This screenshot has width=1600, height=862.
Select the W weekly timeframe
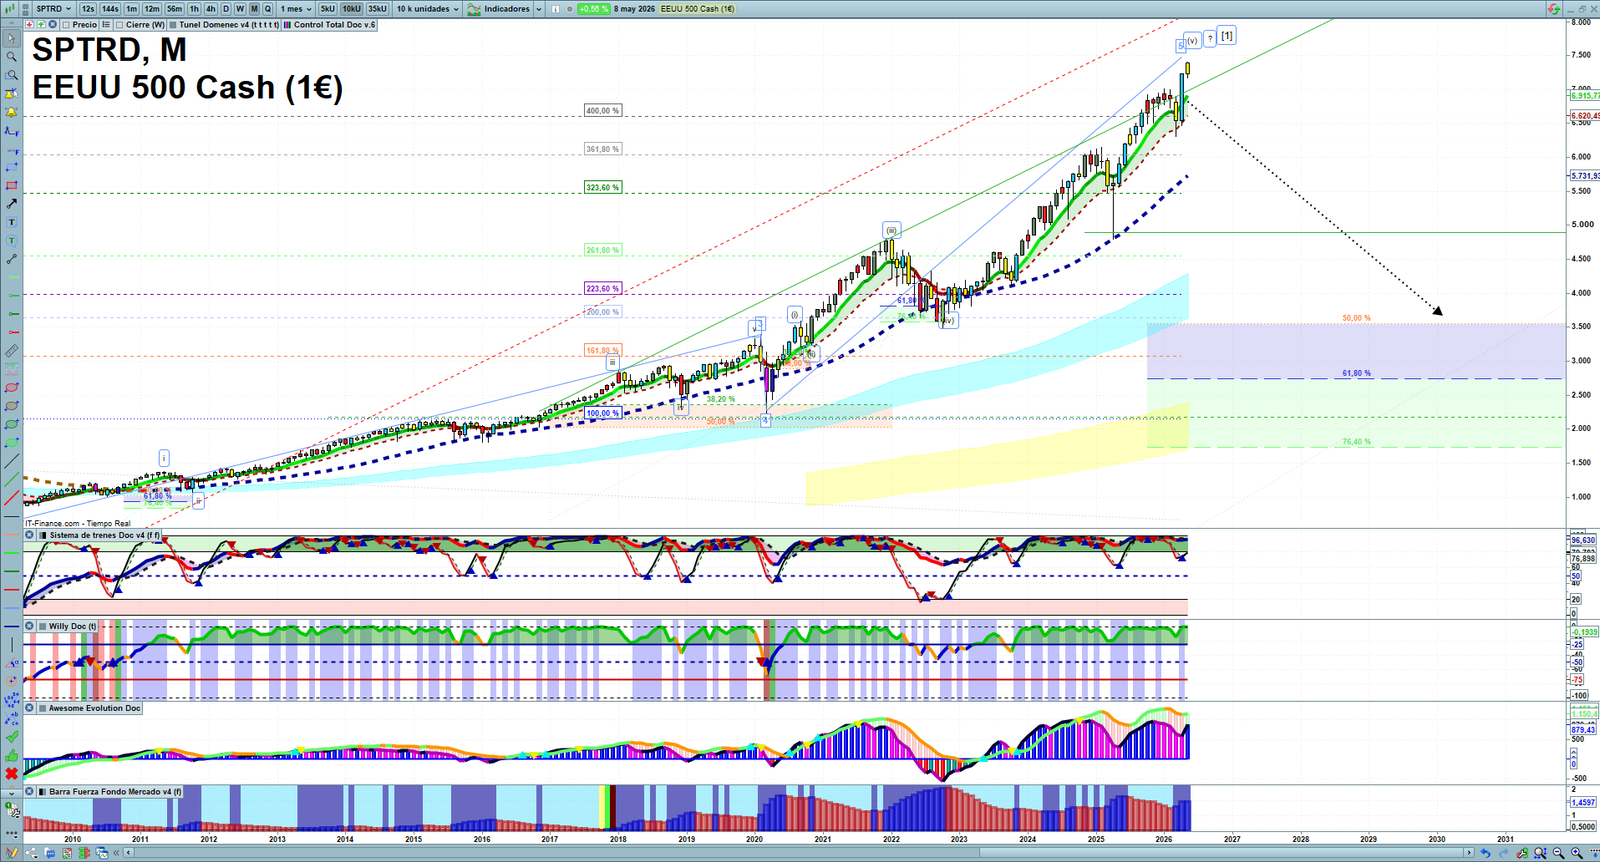point(240,9)
